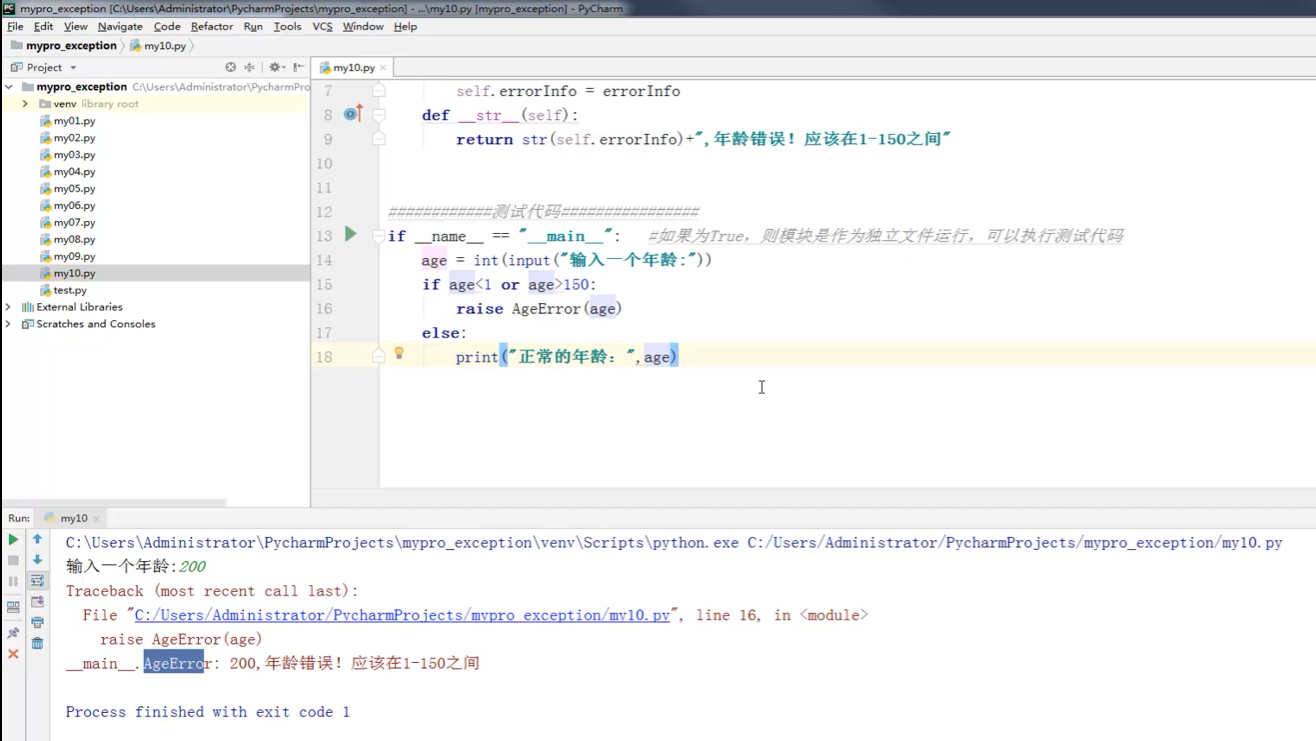Viewport: 1316px width, 741px height.
Task: Click mypro_exception in the breadcrumb bar
Action: [x=64, y=45]
